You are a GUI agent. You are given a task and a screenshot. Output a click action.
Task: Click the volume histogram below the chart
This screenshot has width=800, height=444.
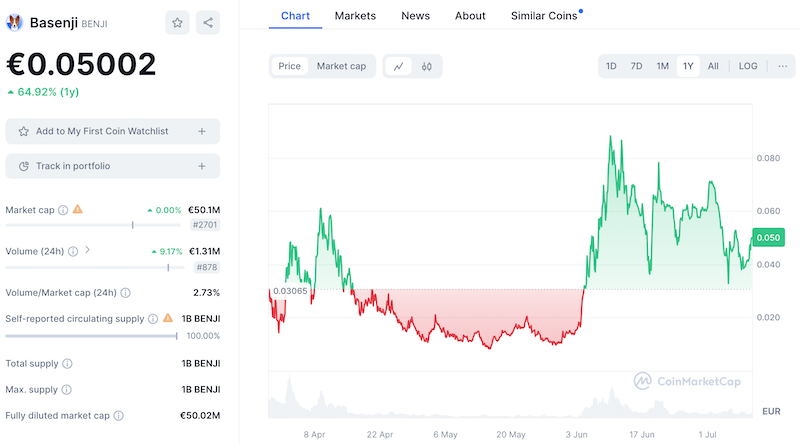pyautogui.click(x=510, y=398)
